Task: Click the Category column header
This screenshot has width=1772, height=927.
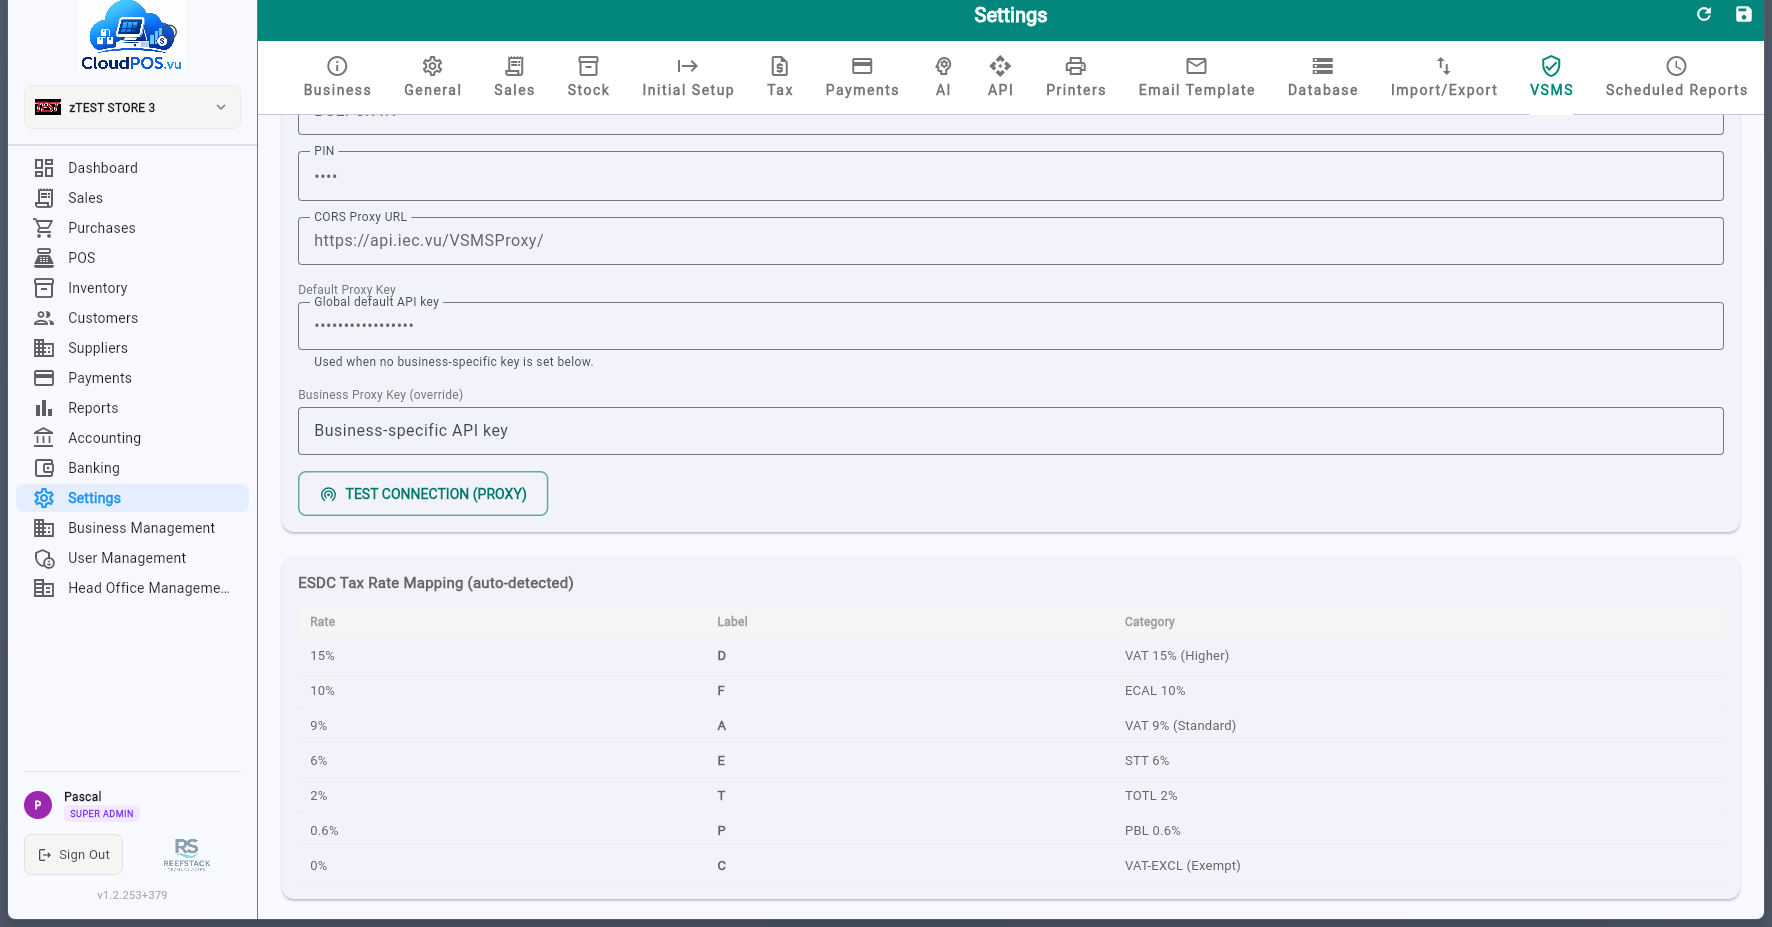Action: tap(1150, 622)
